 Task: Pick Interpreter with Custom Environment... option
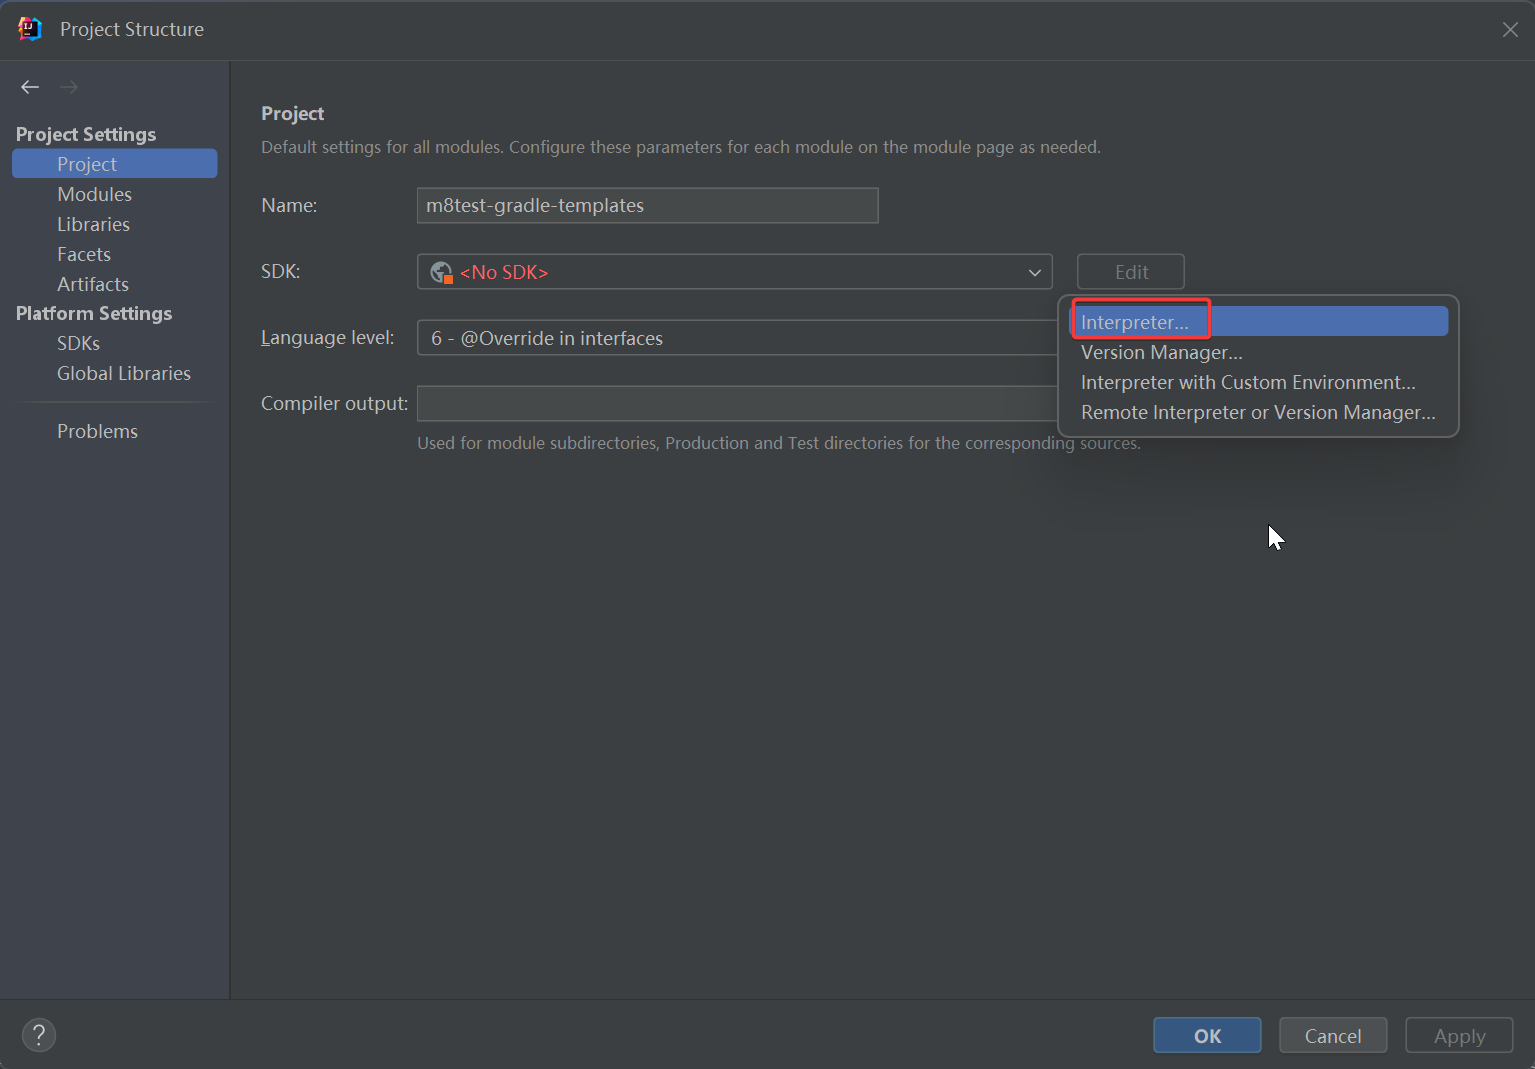(1247, 382)
